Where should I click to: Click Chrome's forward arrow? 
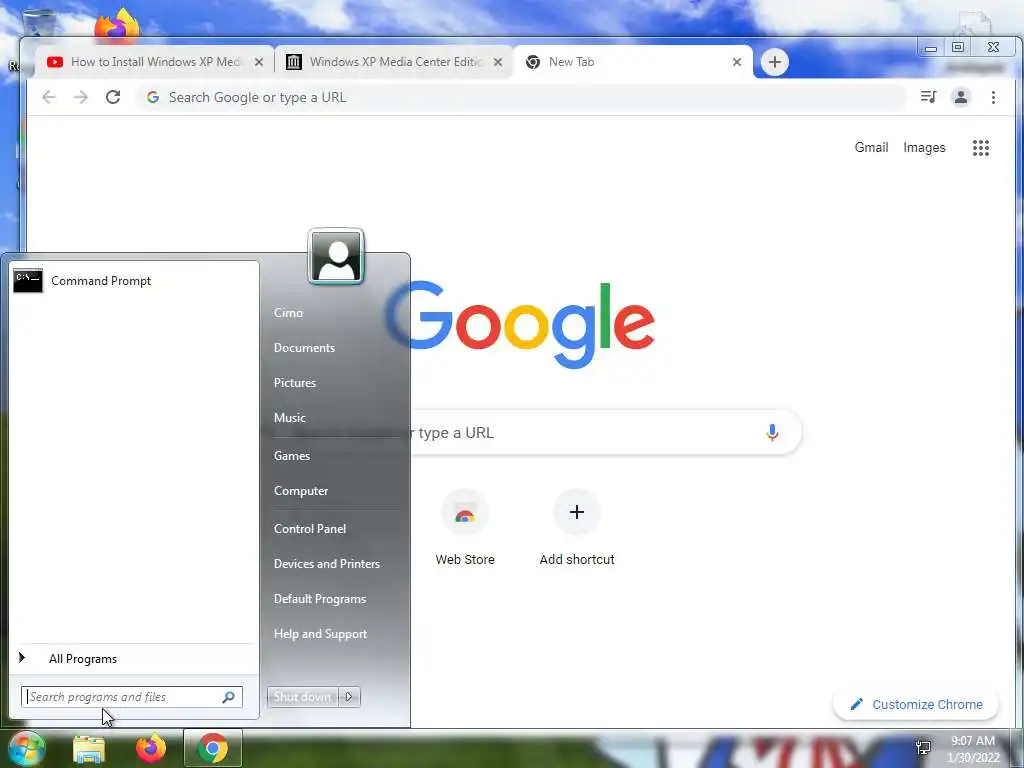pos(80,97)
